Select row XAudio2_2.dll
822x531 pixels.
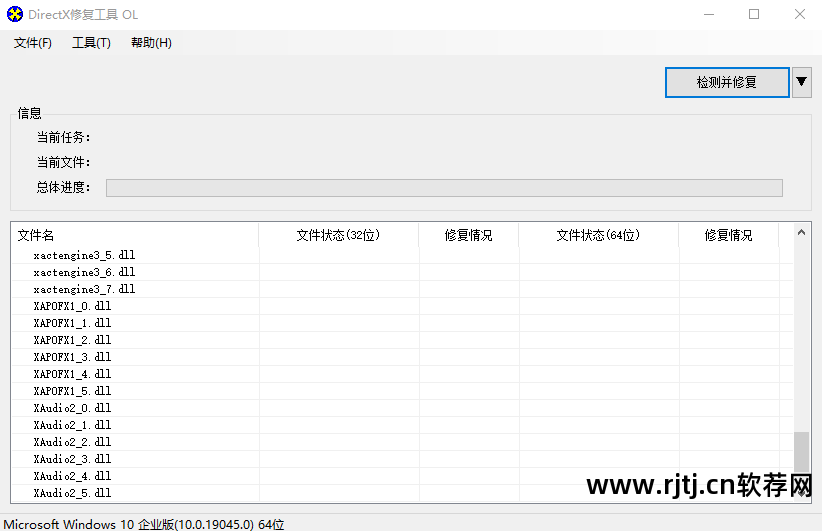(402, 442)
